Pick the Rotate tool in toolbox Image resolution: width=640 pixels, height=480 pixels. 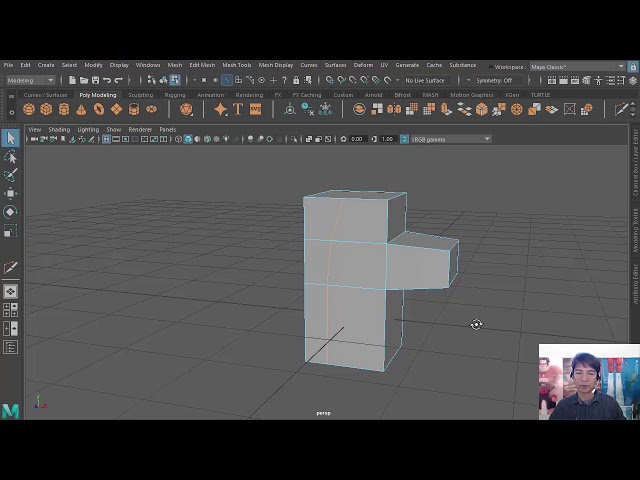point(10,211)
